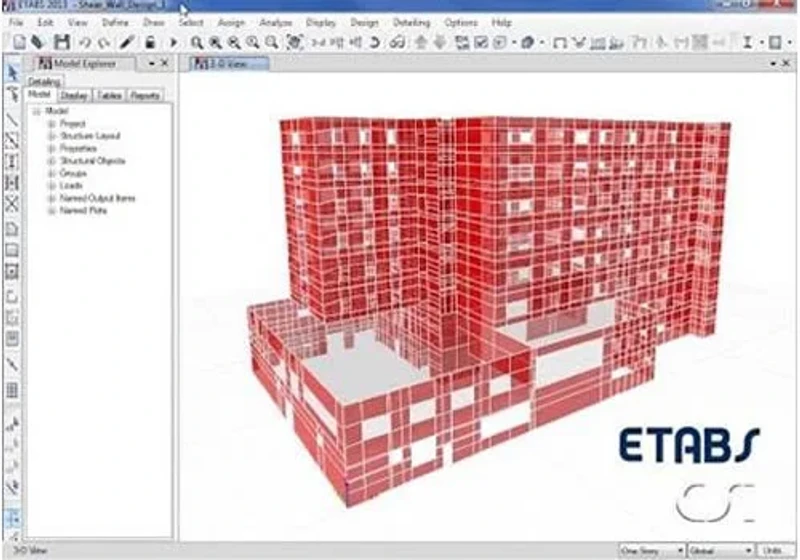This screenshot has height=560, width=800.
Task: Select the Draw Rectangular Floor tool
Action: pyautogui.click(x=12, y=250)
